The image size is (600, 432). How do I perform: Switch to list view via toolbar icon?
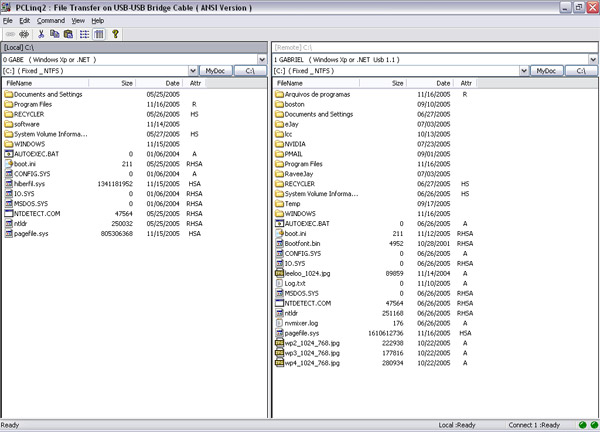point(84,33)
